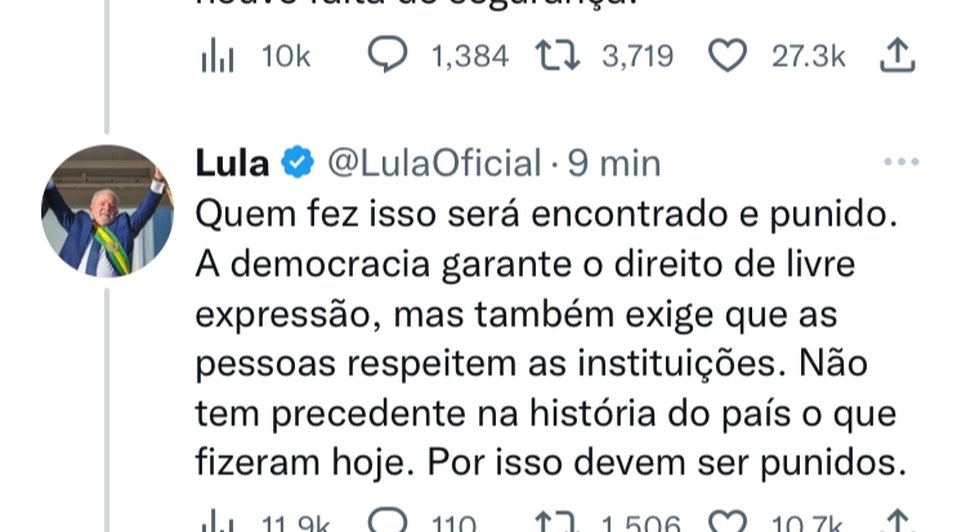Open Lula's profile picture
The image size is (966, 532).
[x=107, y=211]
